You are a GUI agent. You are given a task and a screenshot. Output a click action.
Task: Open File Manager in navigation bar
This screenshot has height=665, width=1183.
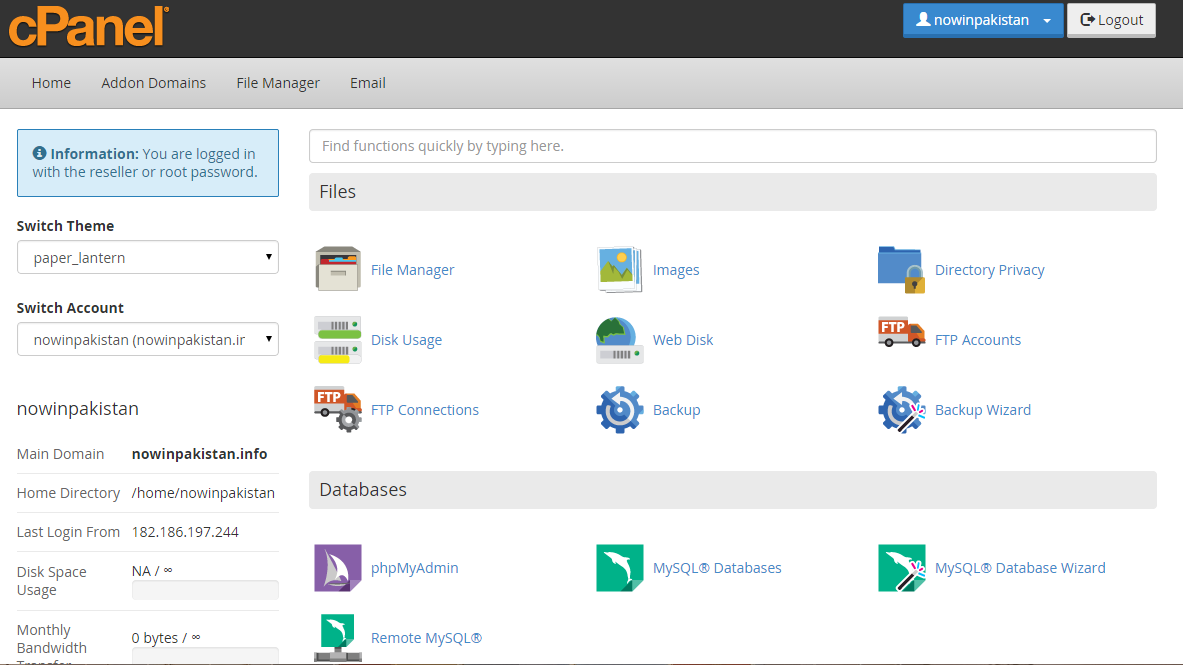click(278, 83)
